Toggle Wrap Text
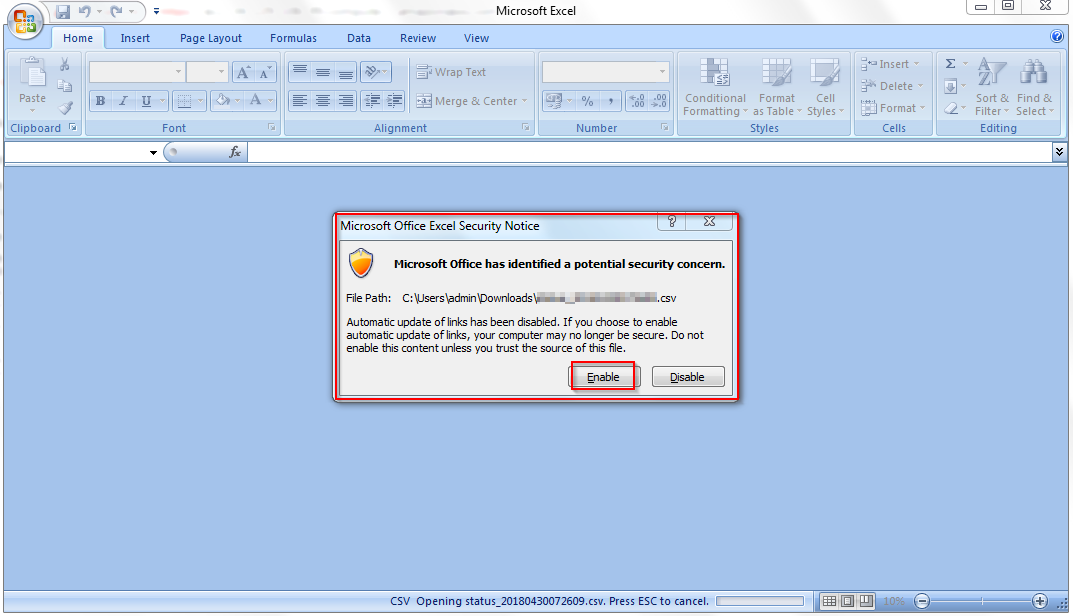 pyautogui.click(x=451, y=72)
